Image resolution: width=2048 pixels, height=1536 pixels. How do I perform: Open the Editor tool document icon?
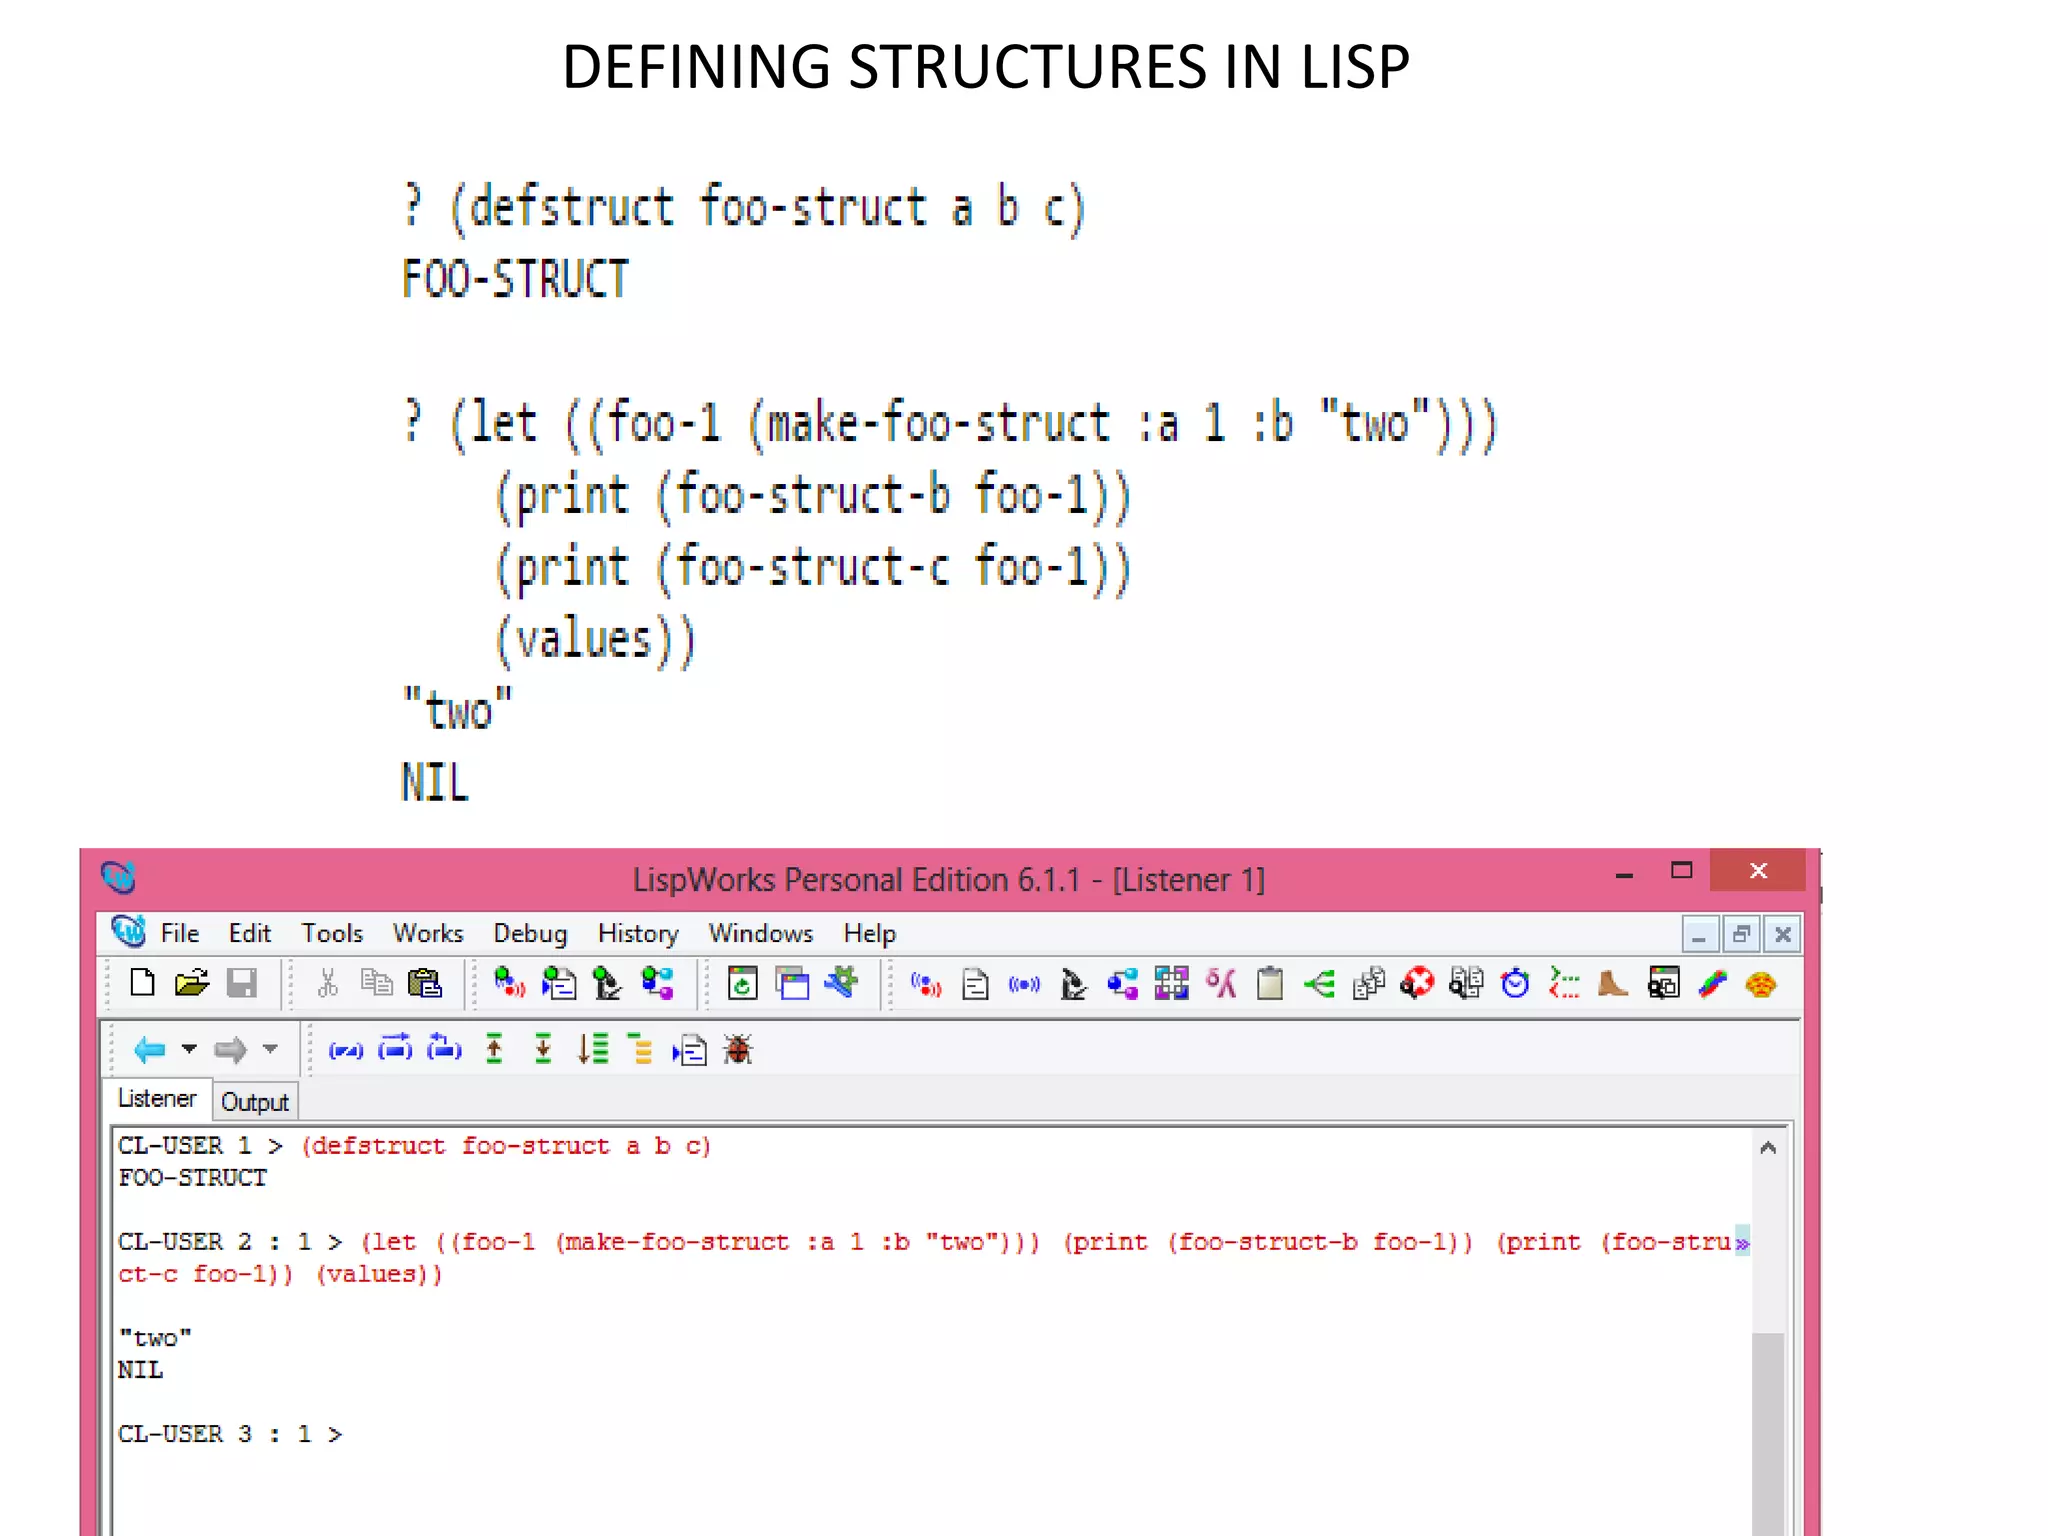(x=975, y=985)
